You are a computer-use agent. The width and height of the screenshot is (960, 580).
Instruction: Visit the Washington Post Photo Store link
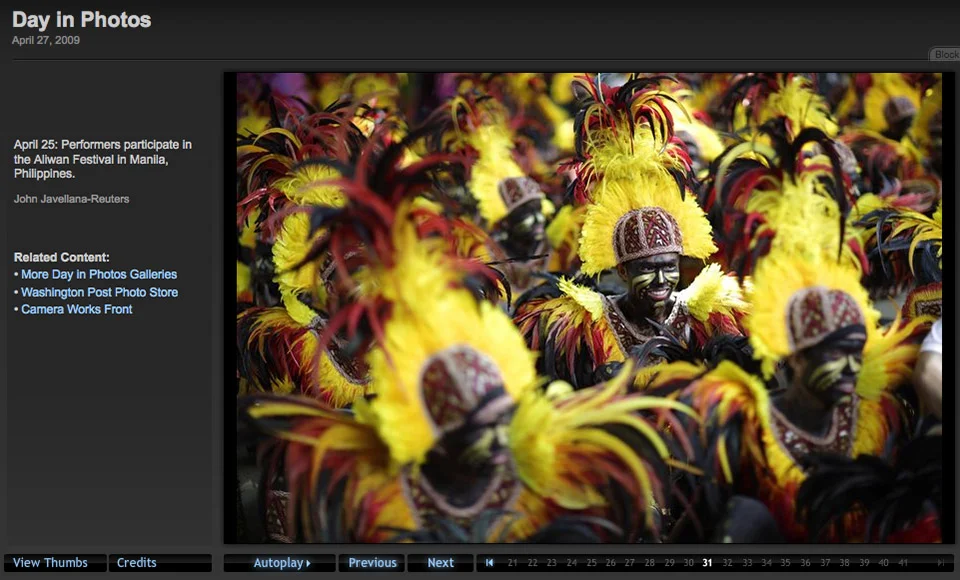[x=100, y=292]
